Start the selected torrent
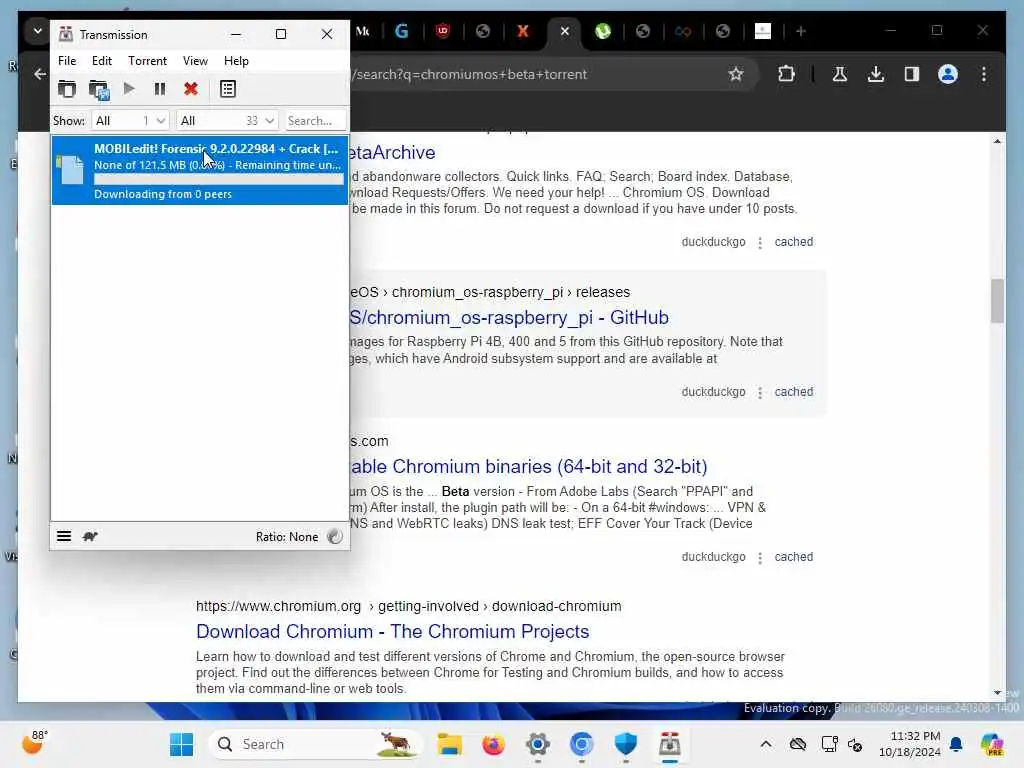This screenshot has width=1024, height=768. point(129,88)
